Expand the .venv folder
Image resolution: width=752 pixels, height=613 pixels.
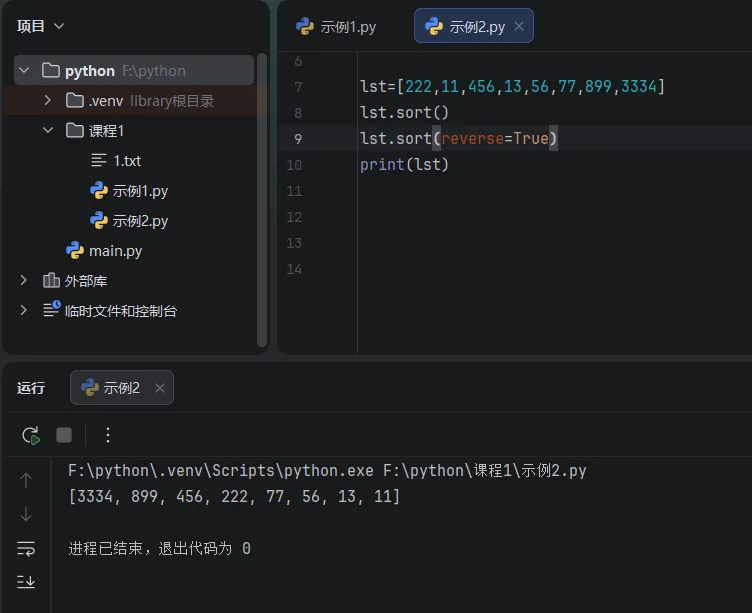click(x=47, y=100)
